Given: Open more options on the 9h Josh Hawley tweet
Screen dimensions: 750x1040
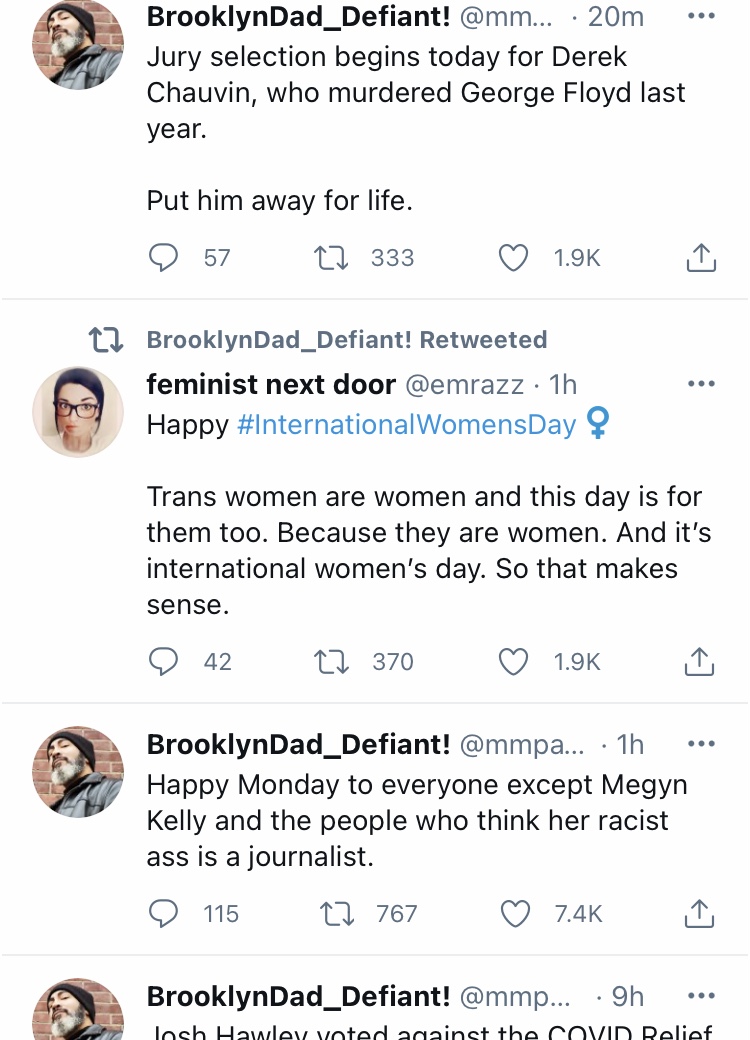Looking at the screenshot, I should (701, 996).
